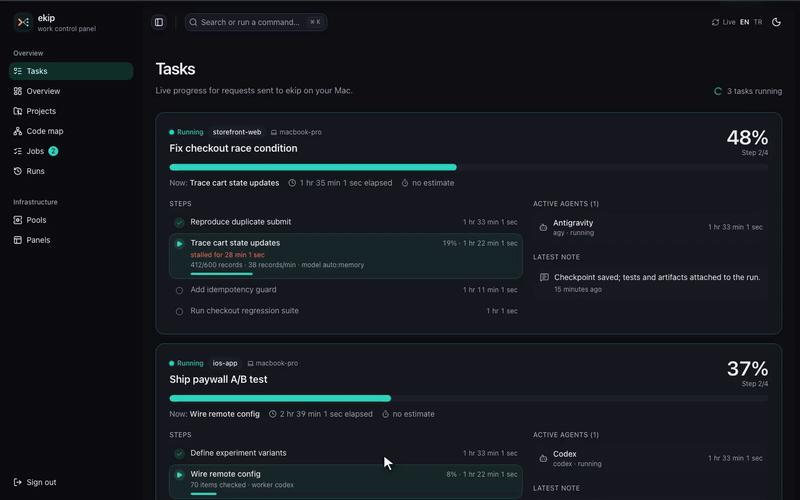Screen dimensions: 800x500
Task: Click the Code map nodes icon
Action: point(18,131)
